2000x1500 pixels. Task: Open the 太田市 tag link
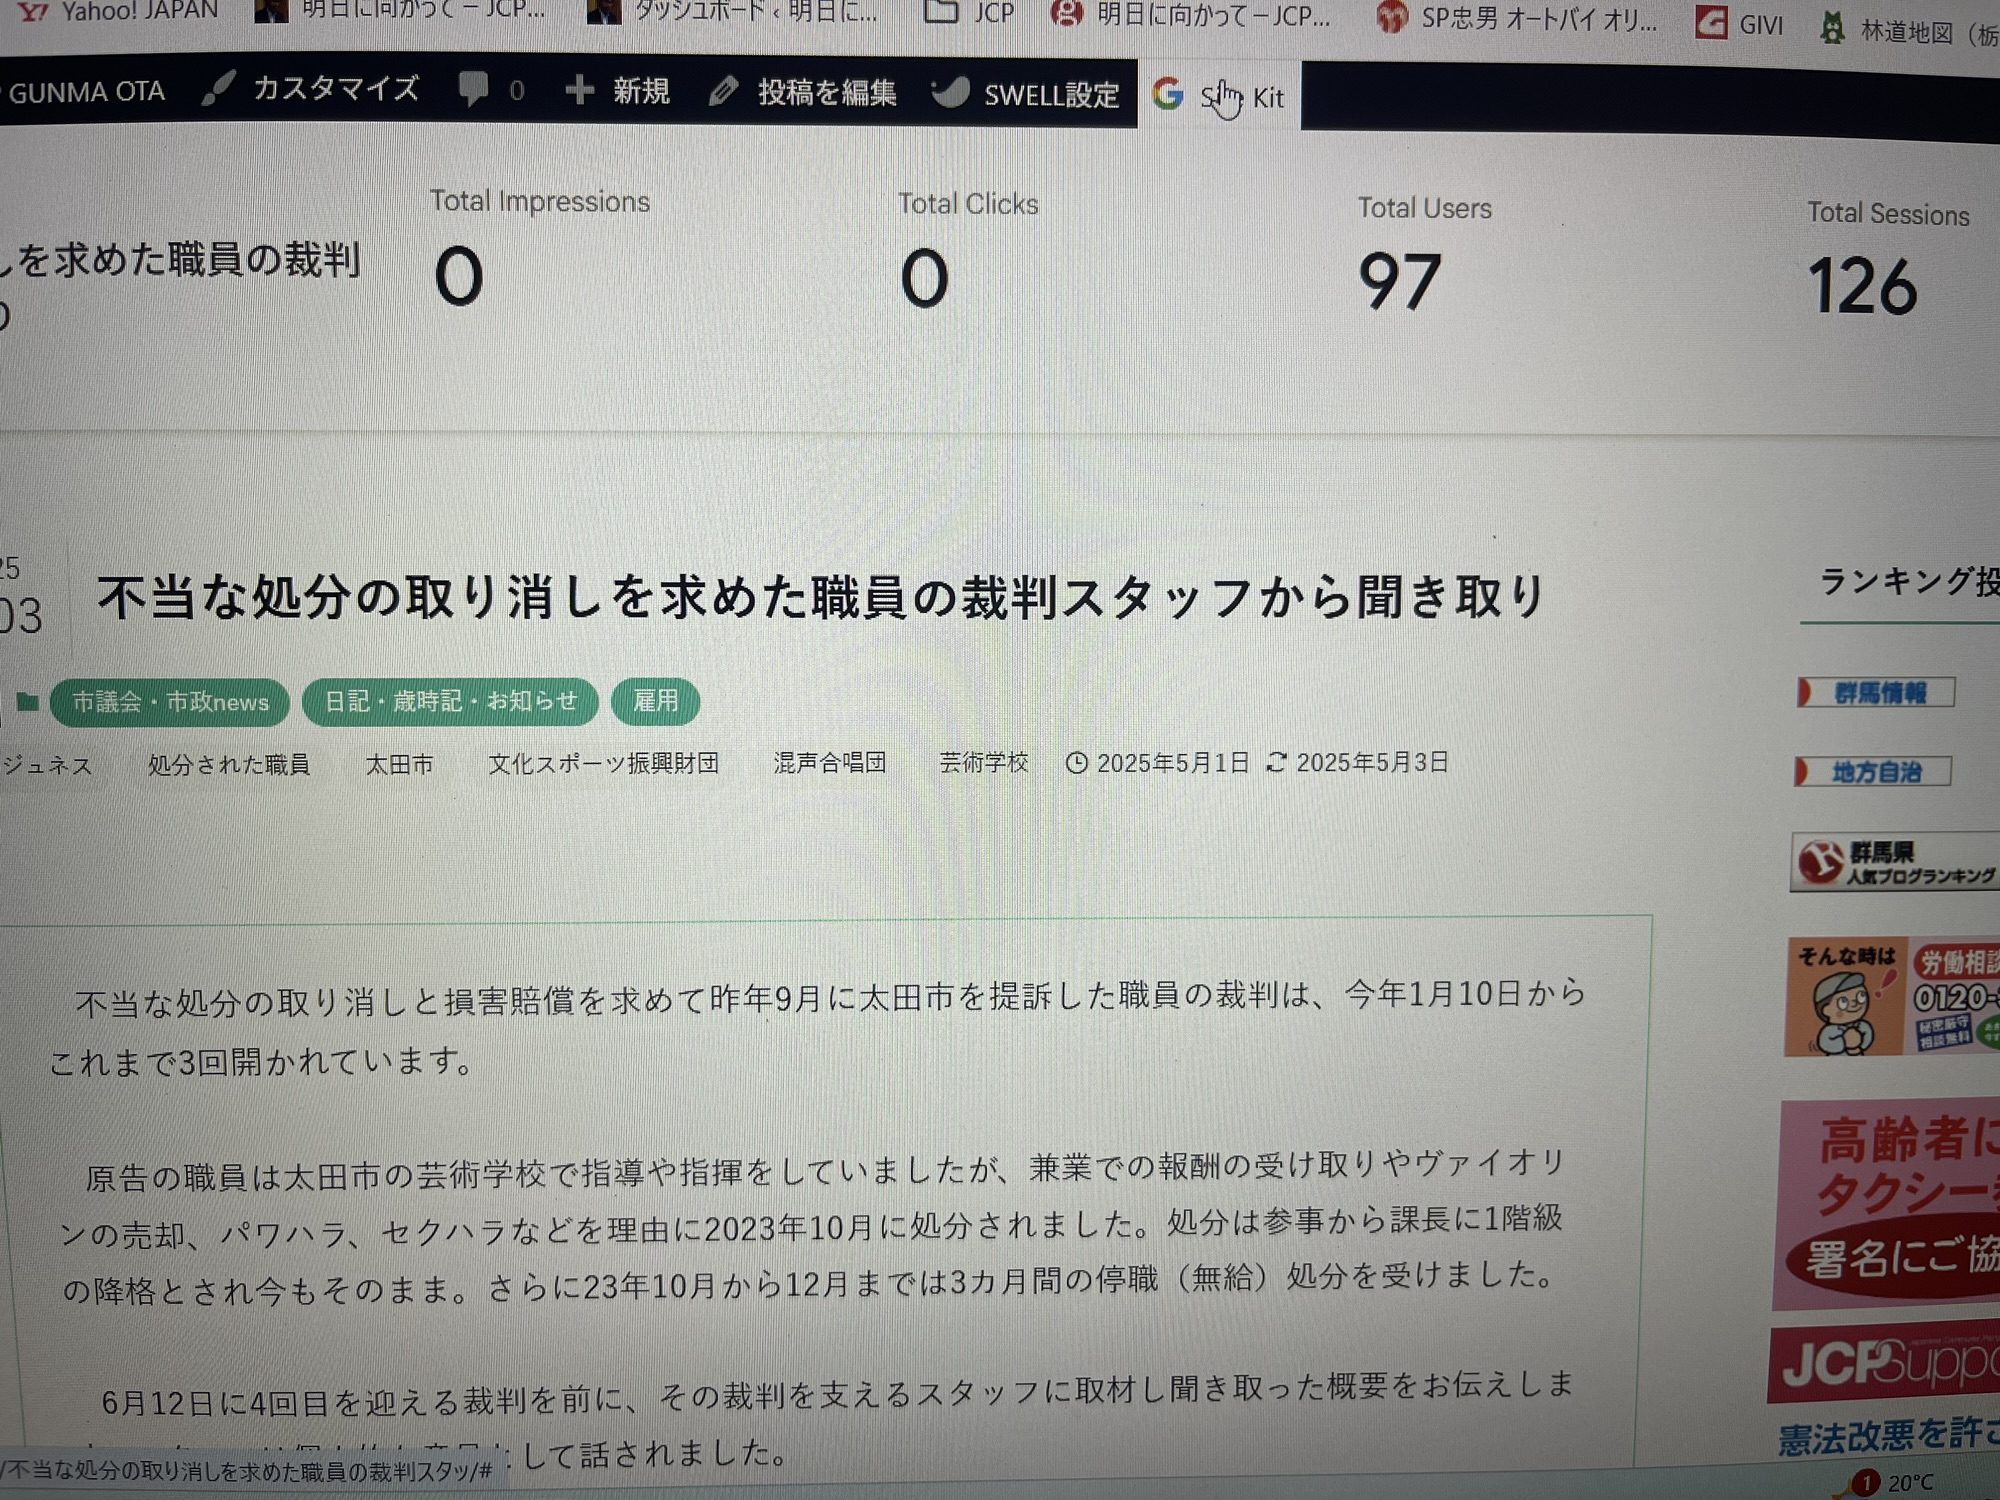tap(399, 765)
